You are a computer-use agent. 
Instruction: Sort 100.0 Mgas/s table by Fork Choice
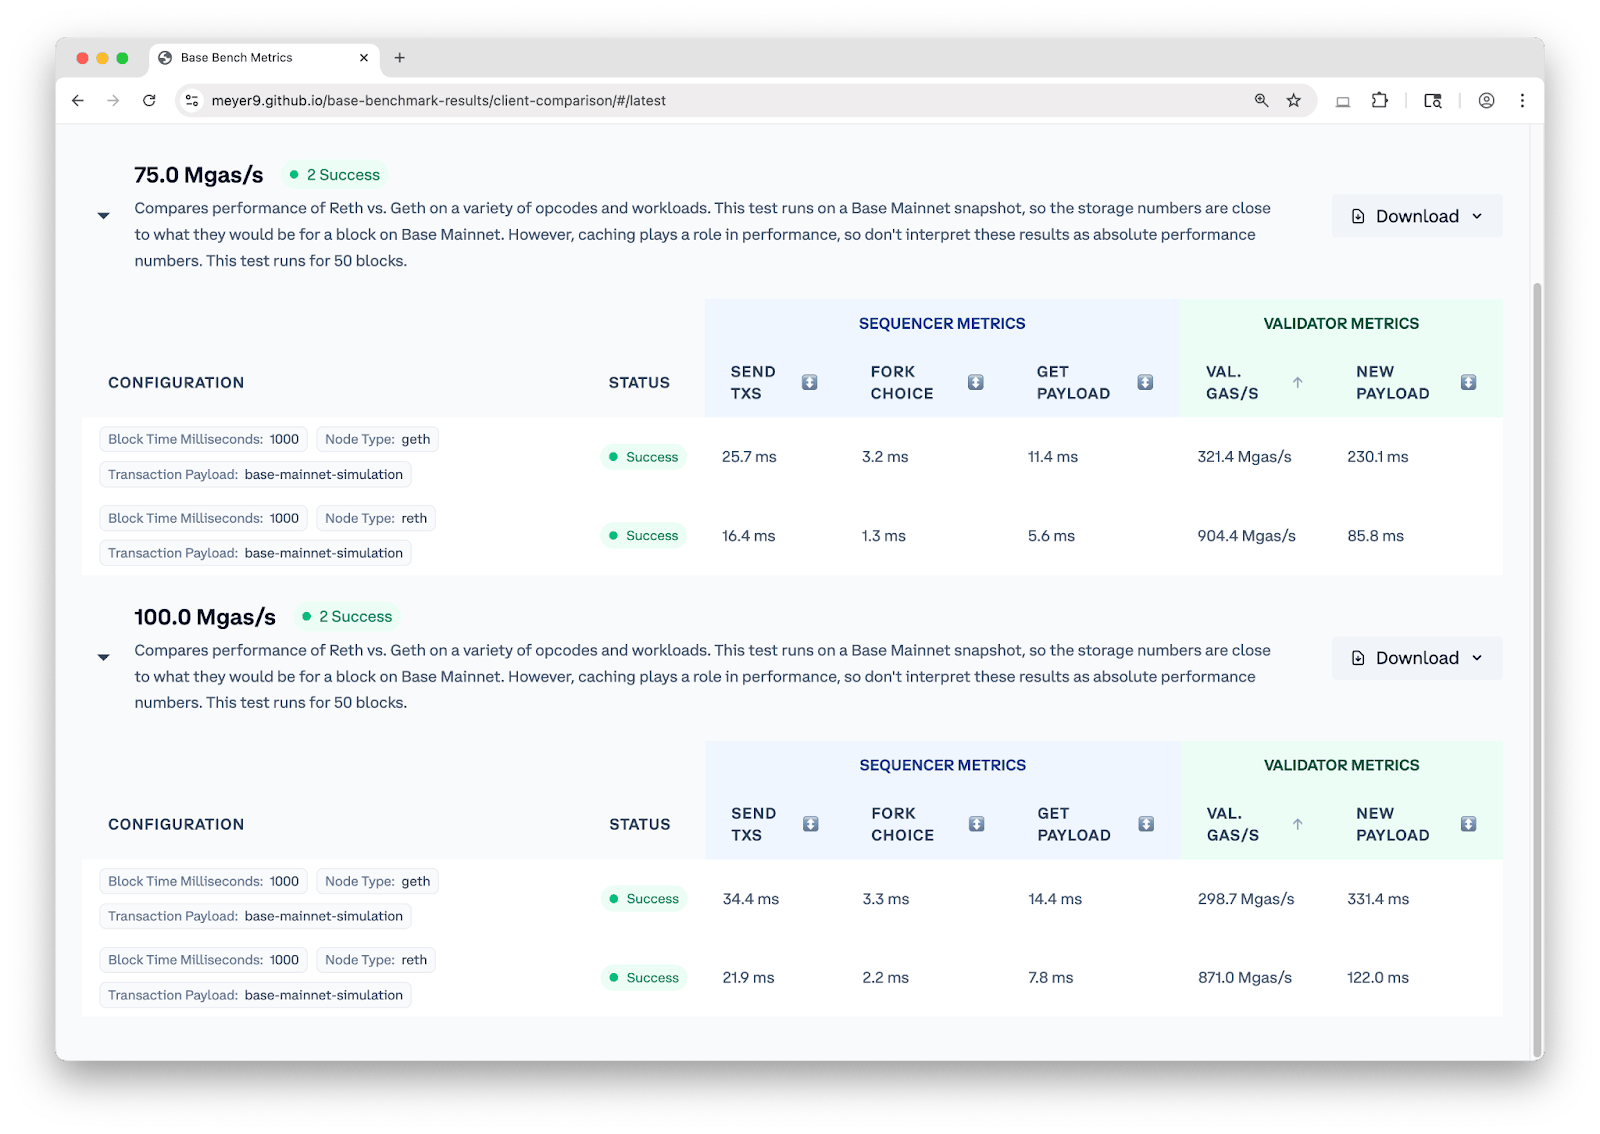[976, 824]
